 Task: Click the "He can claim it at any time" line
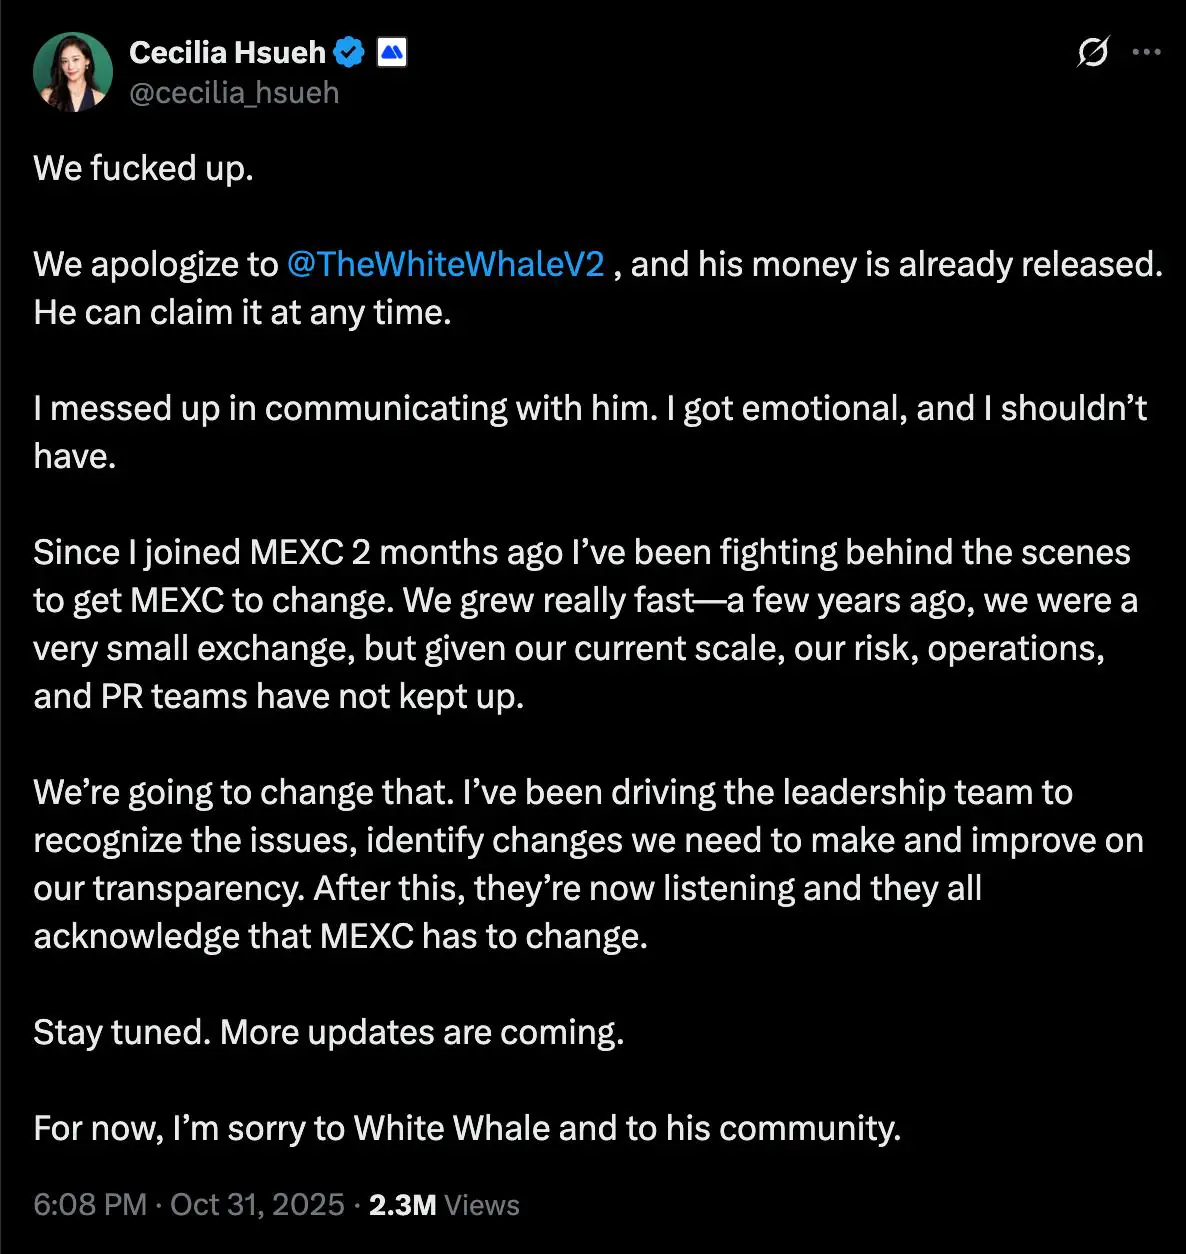[242, 312]
